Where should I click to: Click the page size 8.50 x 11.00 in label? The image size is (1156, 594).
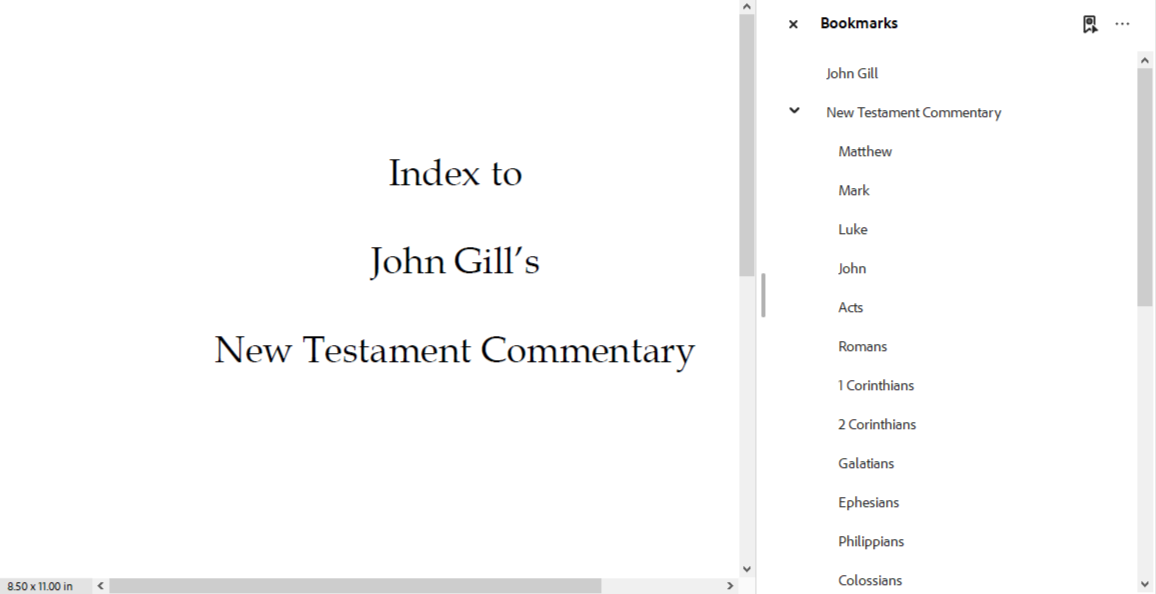40,586
